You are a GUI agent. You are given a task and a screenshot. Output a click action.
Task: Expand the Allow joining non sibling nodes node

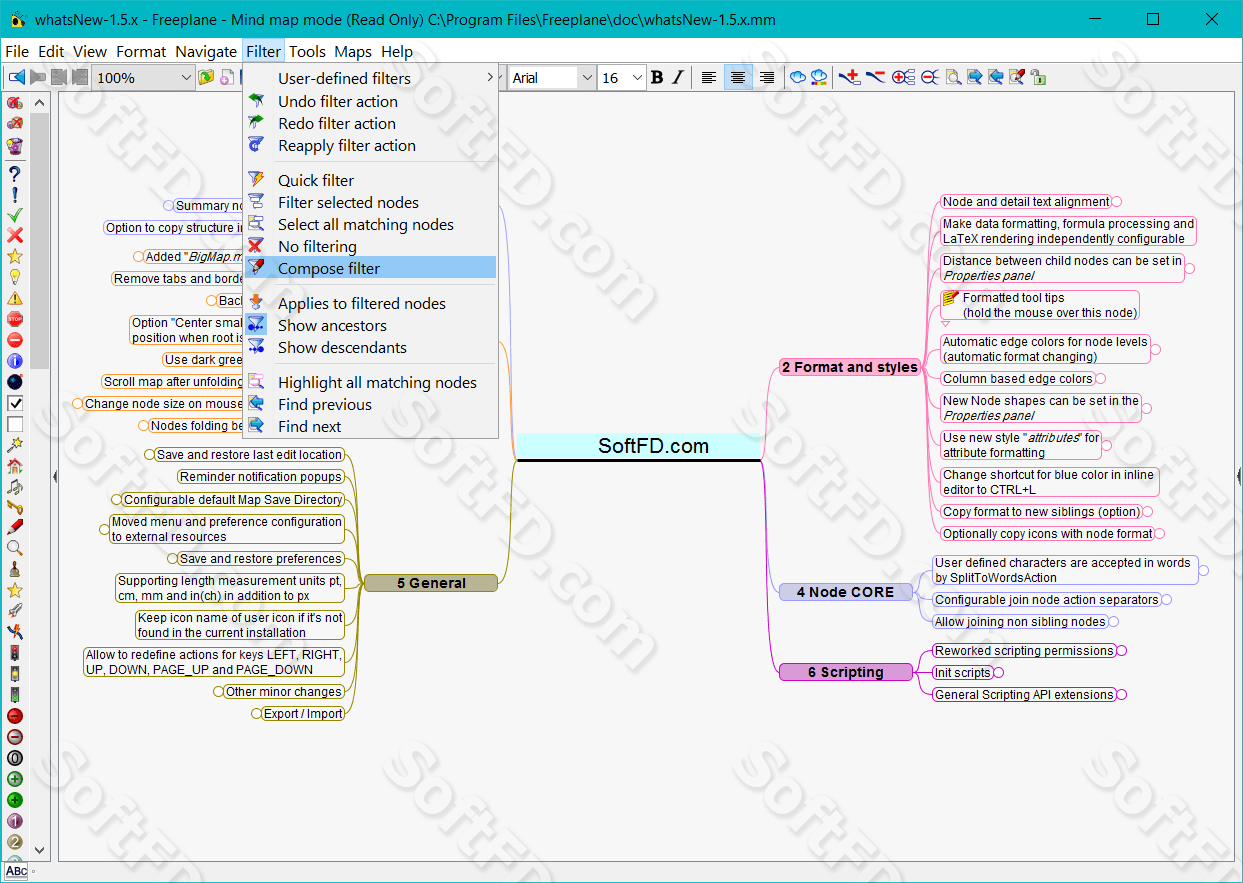coord(1114,622)
